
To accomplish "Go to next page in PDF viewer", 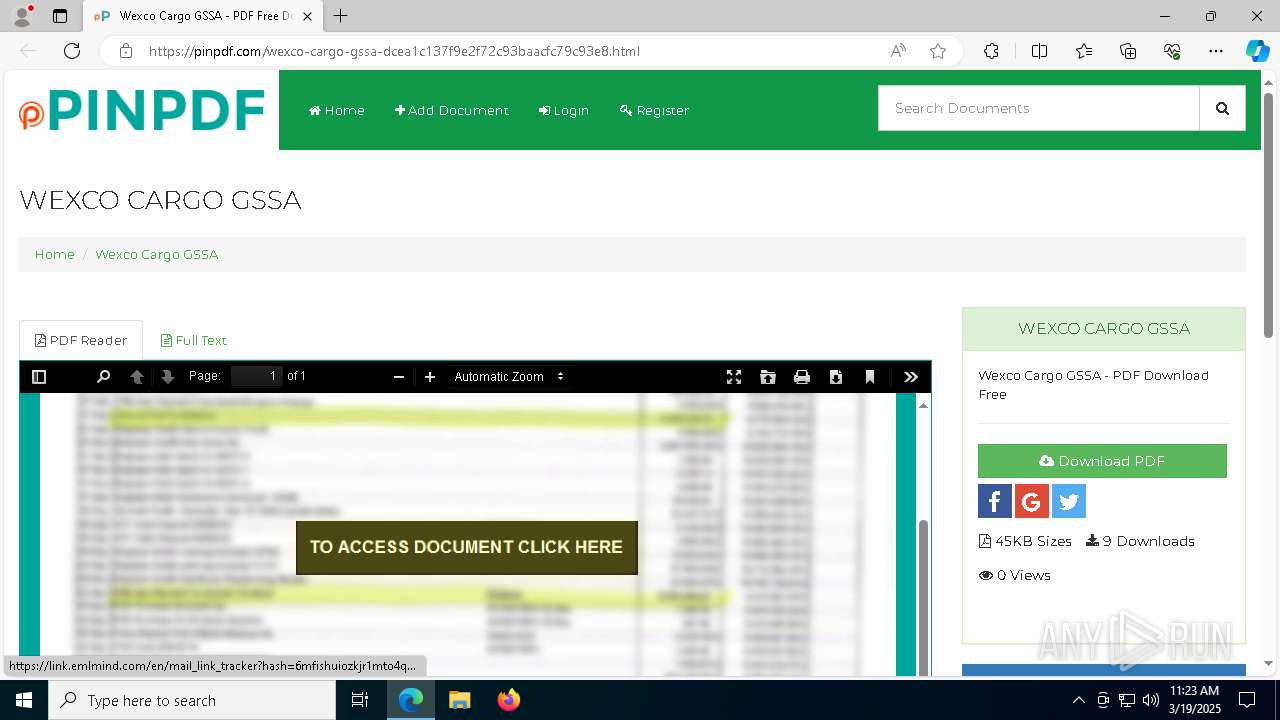I will tap(168, 377).
